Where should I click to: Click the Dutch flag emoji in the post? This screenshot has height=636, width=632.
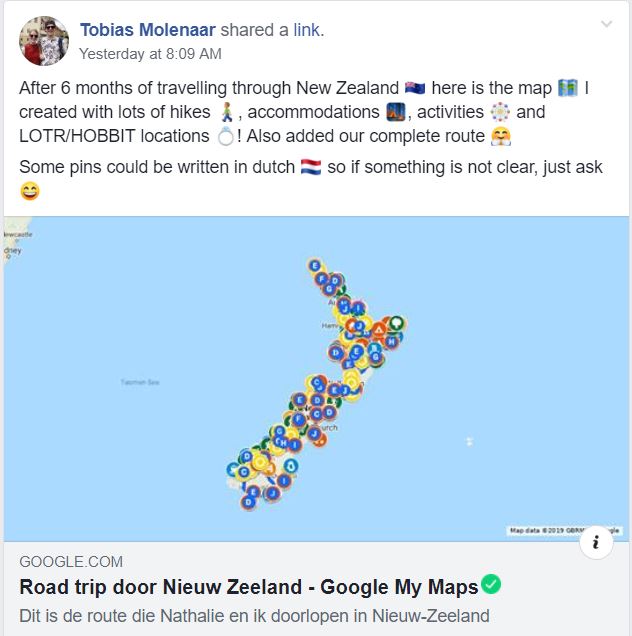(x=310, y=167)
